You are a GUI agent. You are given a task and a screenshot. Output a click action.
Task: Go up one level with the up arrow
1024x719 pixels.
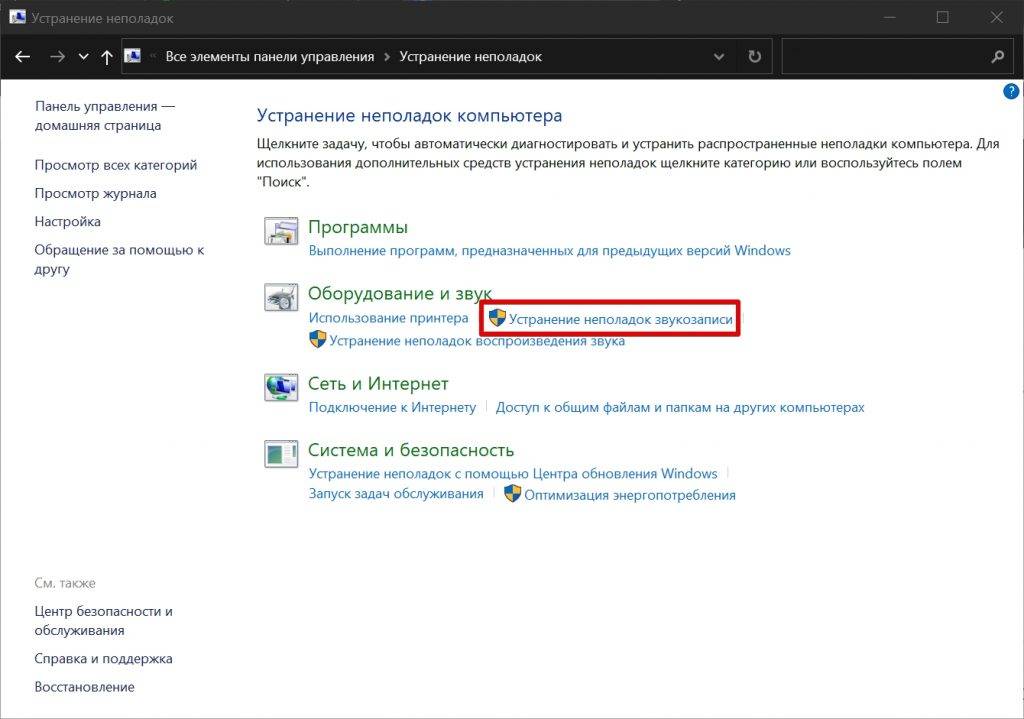[107, 57]
